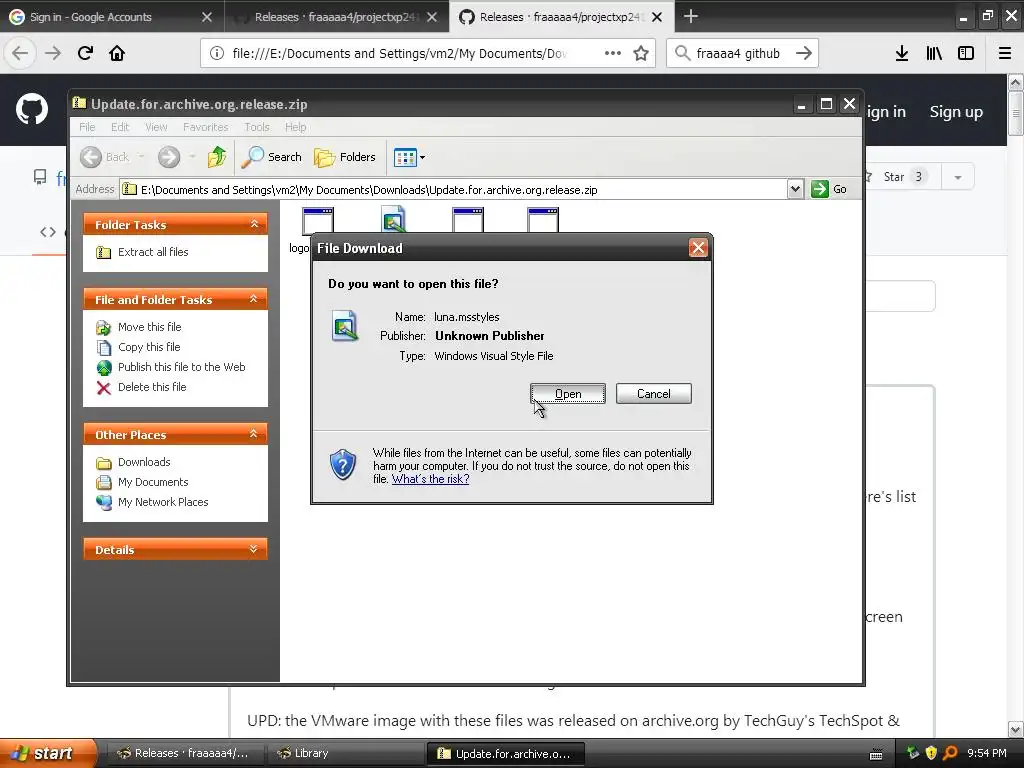The height and width of the screenshot is (768, 1024).
Task: Reload the Firefox page
Action: (85, 53)
